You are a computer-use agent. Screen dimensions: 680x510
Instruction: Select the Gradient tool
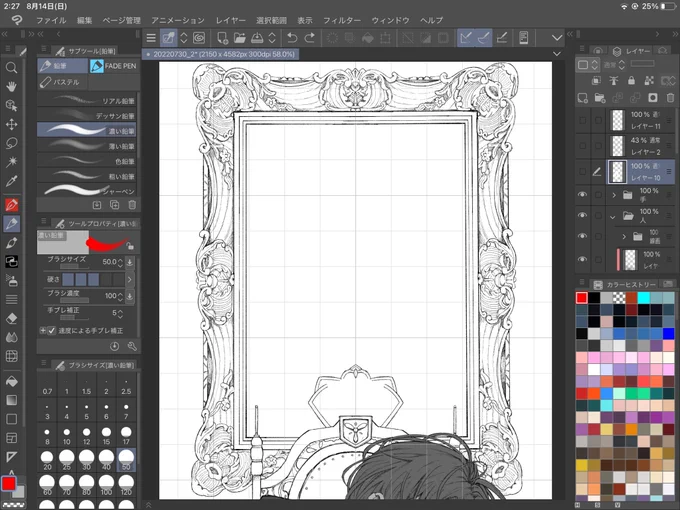point(11,400)
